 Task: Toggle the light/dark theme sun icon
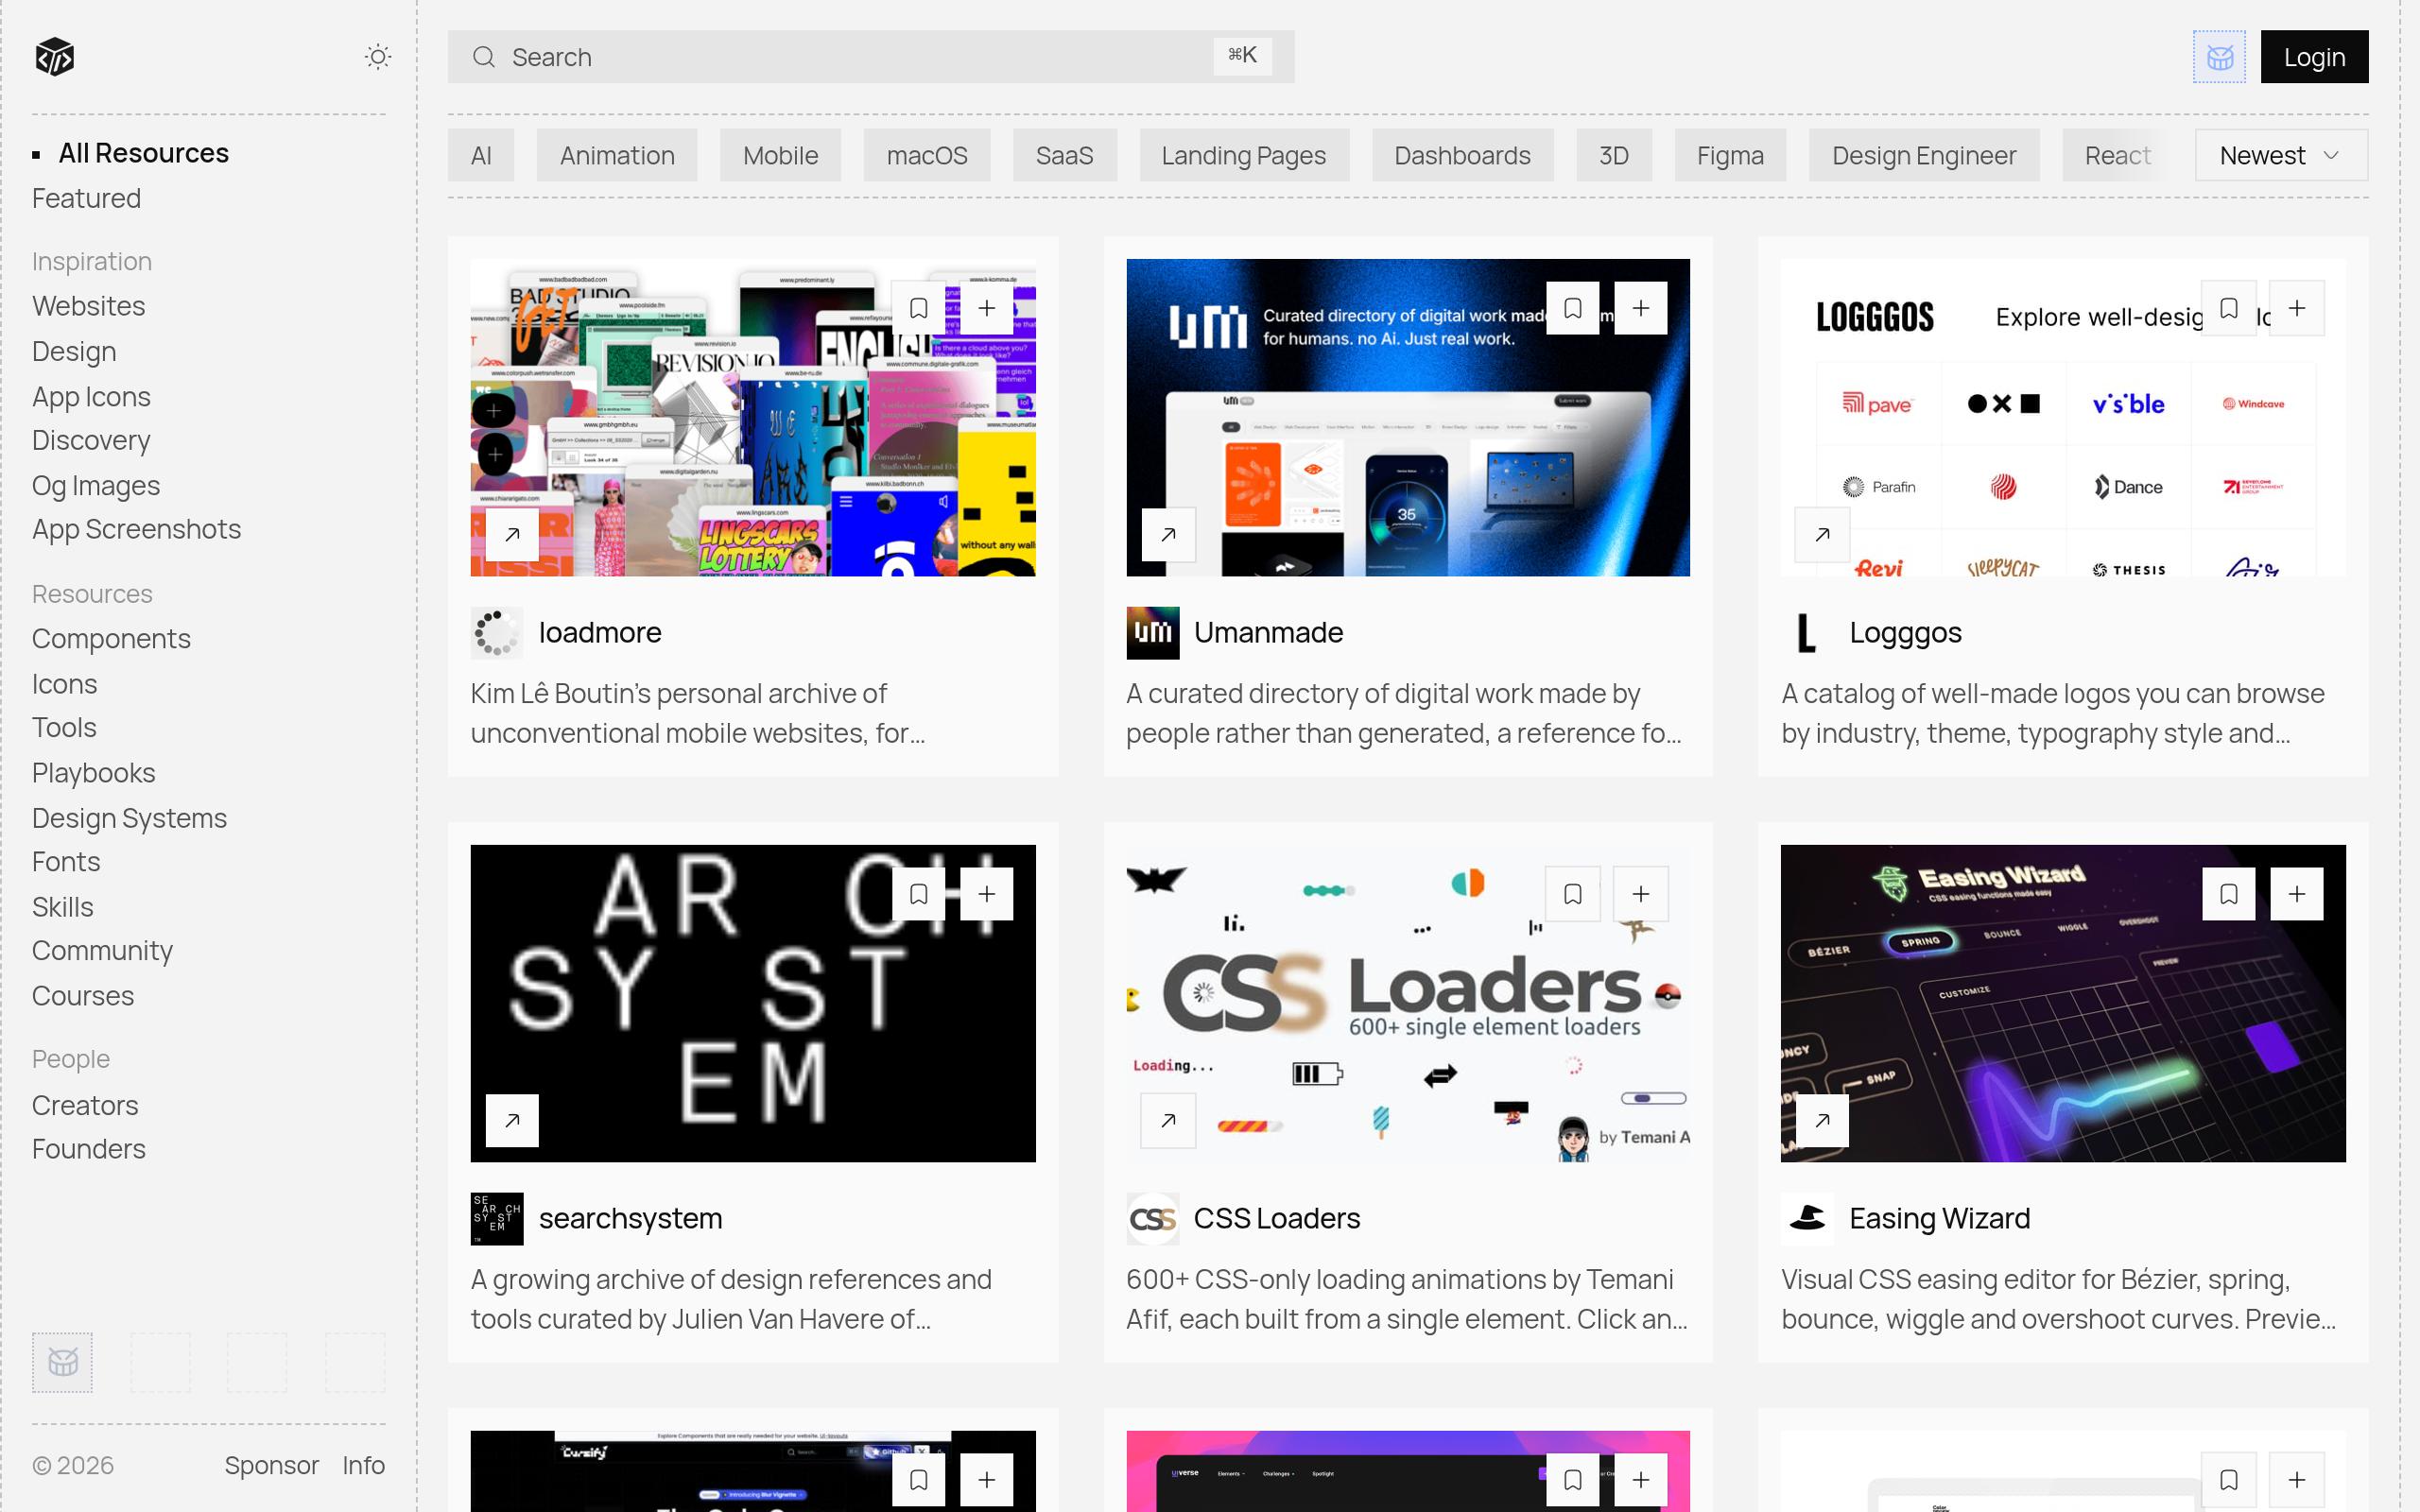377,57
